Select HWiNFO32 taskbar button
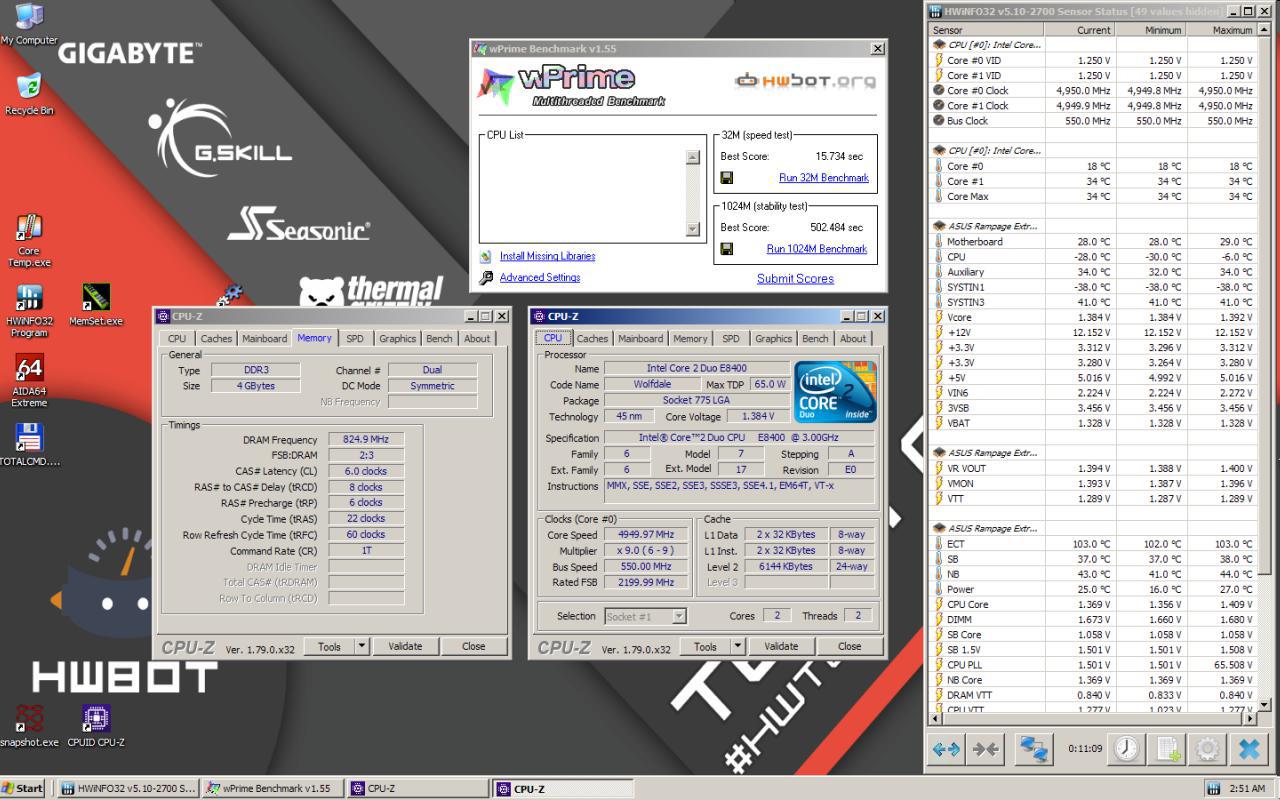1280x800 pixels. pos(126,788)
